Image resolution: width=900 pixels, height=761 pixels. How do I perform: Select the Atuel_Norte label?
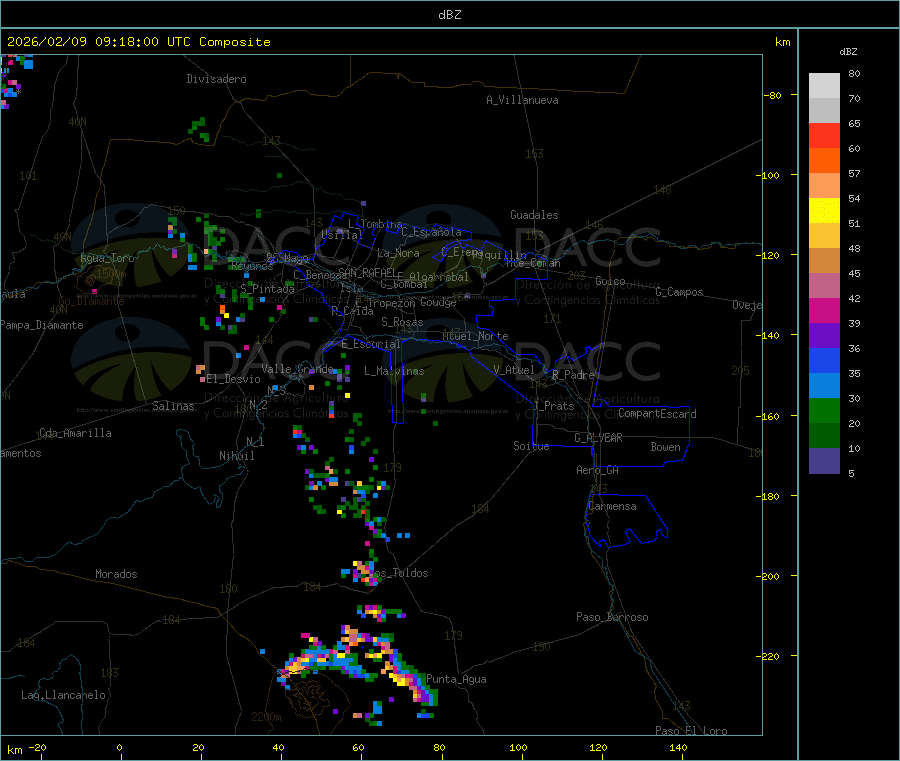tap(475, 336)
